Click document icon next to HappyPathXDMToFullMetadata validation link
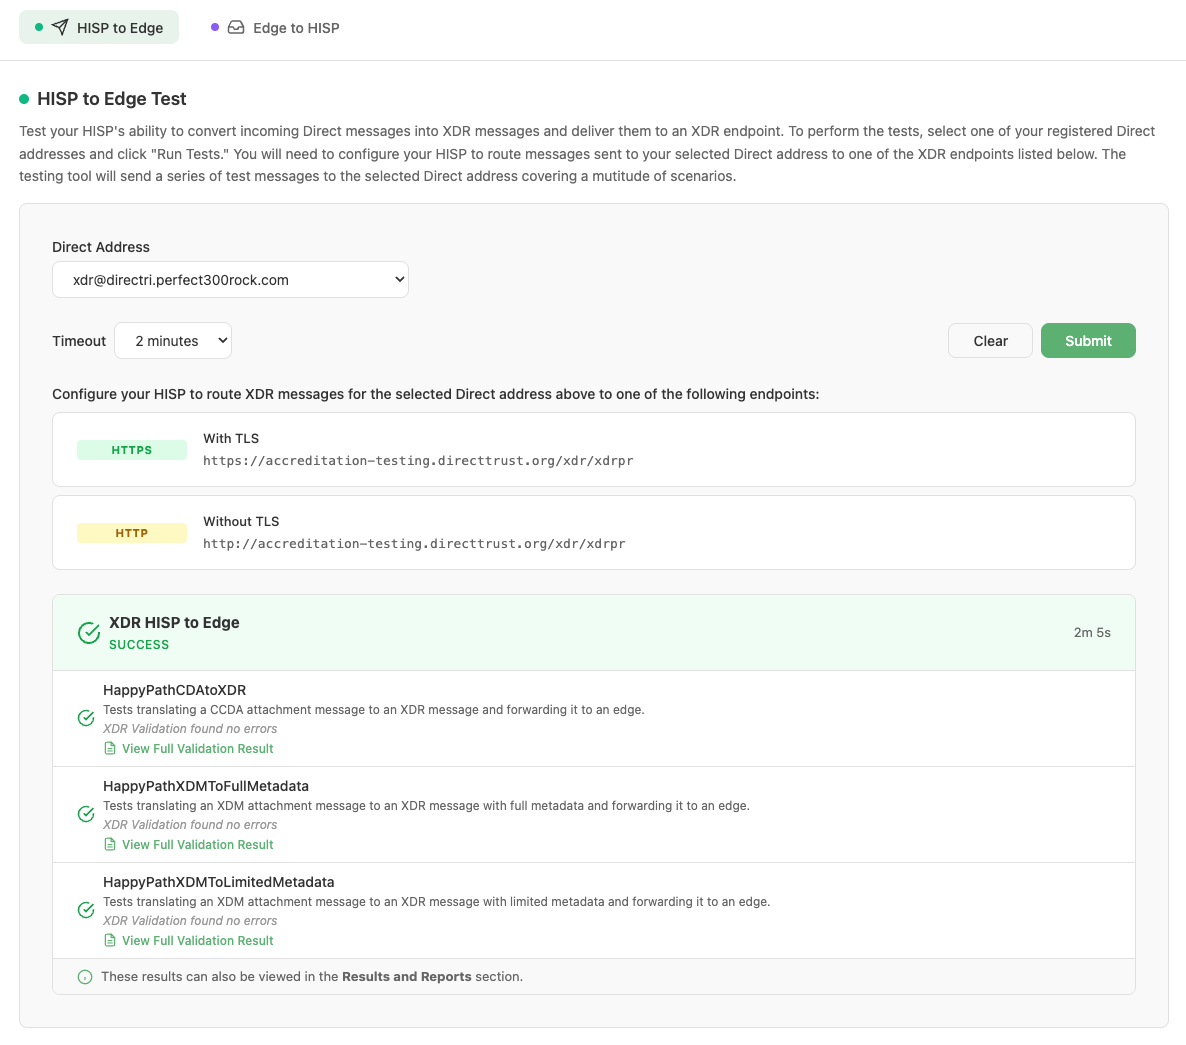 110,845
